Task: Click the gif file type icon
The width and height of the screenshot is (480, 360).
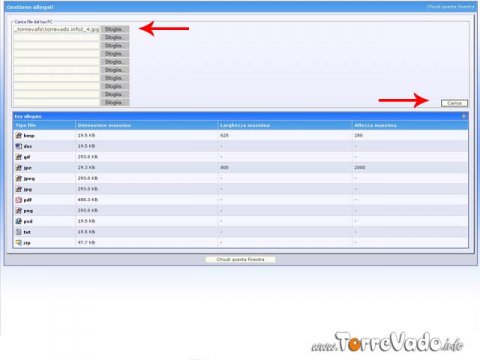Action: coord(19,157)
